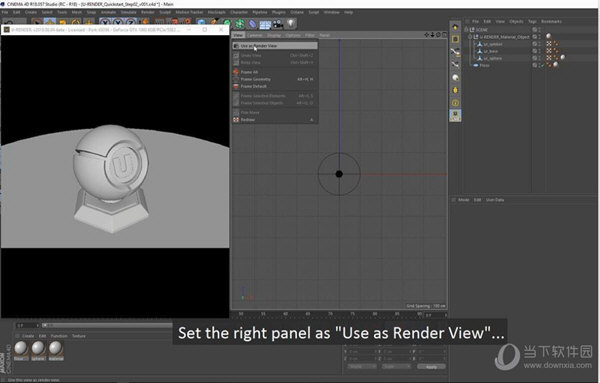Viewport: 600px width, 383px height.
Task: Choose Use as Render View menu entry
Action: point(275,46)
